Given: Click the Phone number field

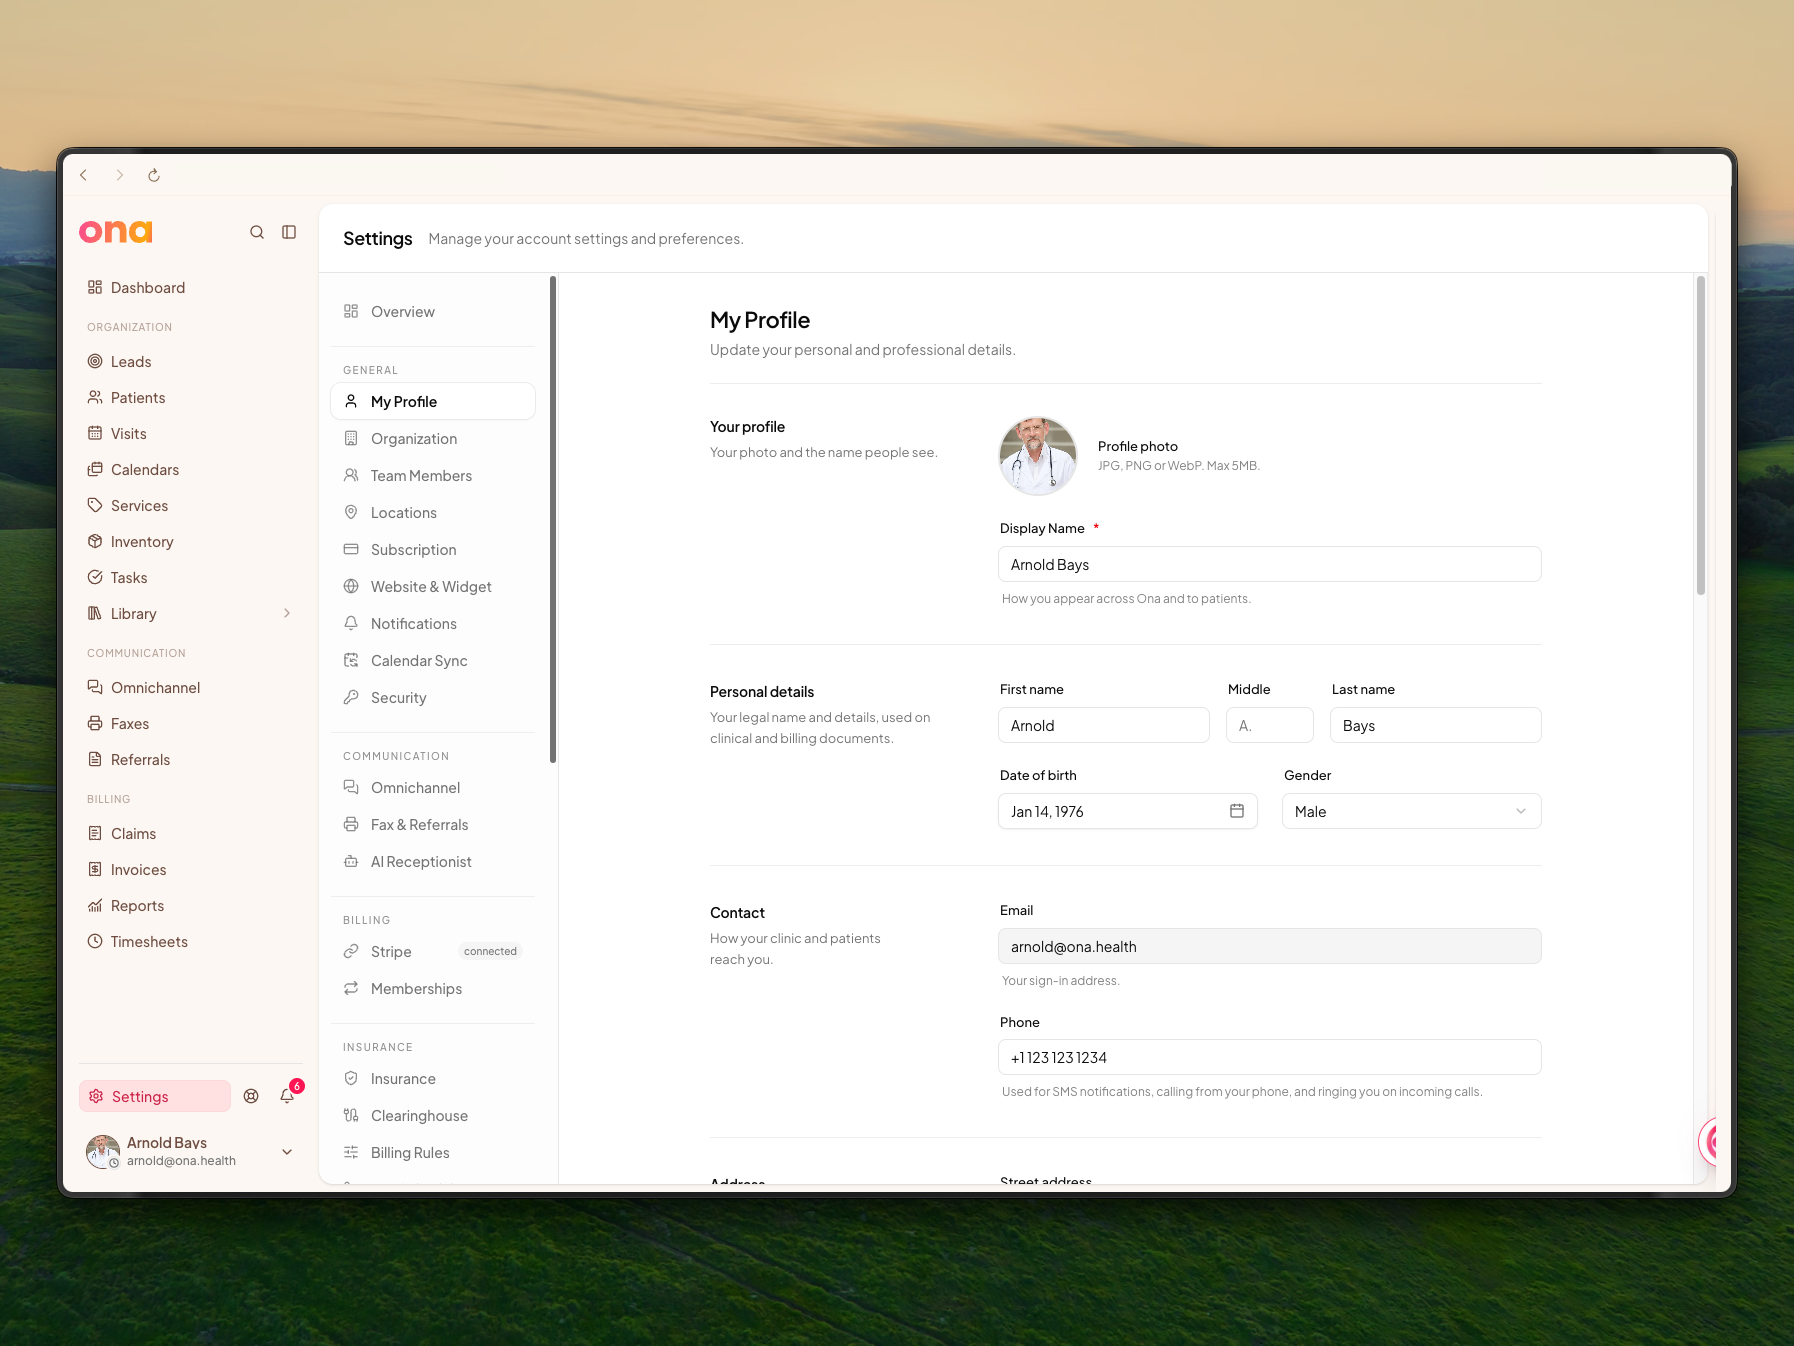Looking at the screenshot, I should coord(1270,1057).
